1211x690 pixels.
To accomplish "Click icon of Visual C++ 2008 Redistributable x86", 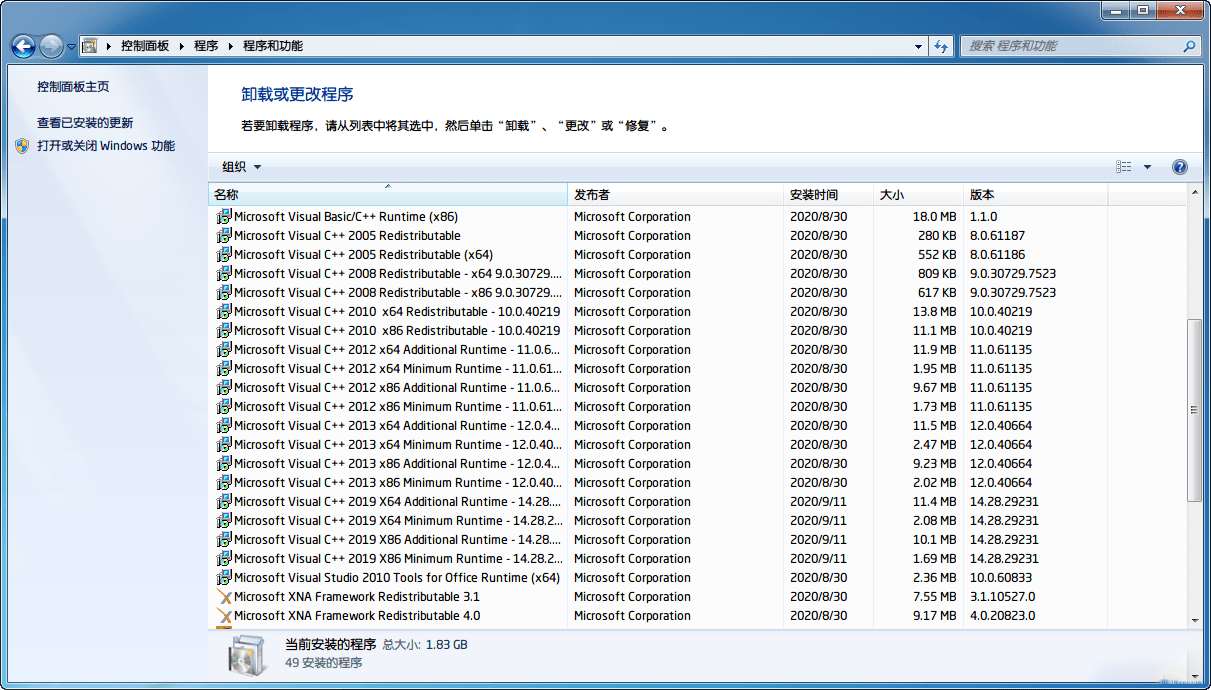I will tap(224, 292).
